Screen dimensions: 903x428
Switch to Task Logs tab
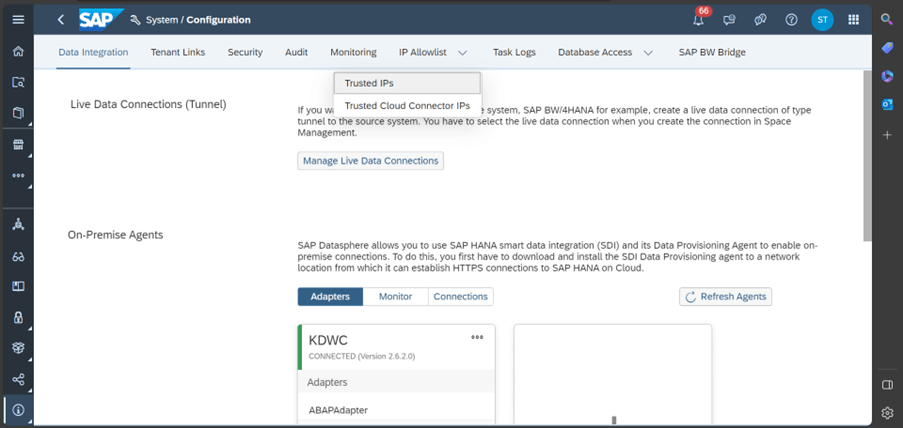(x=514, y=52)
